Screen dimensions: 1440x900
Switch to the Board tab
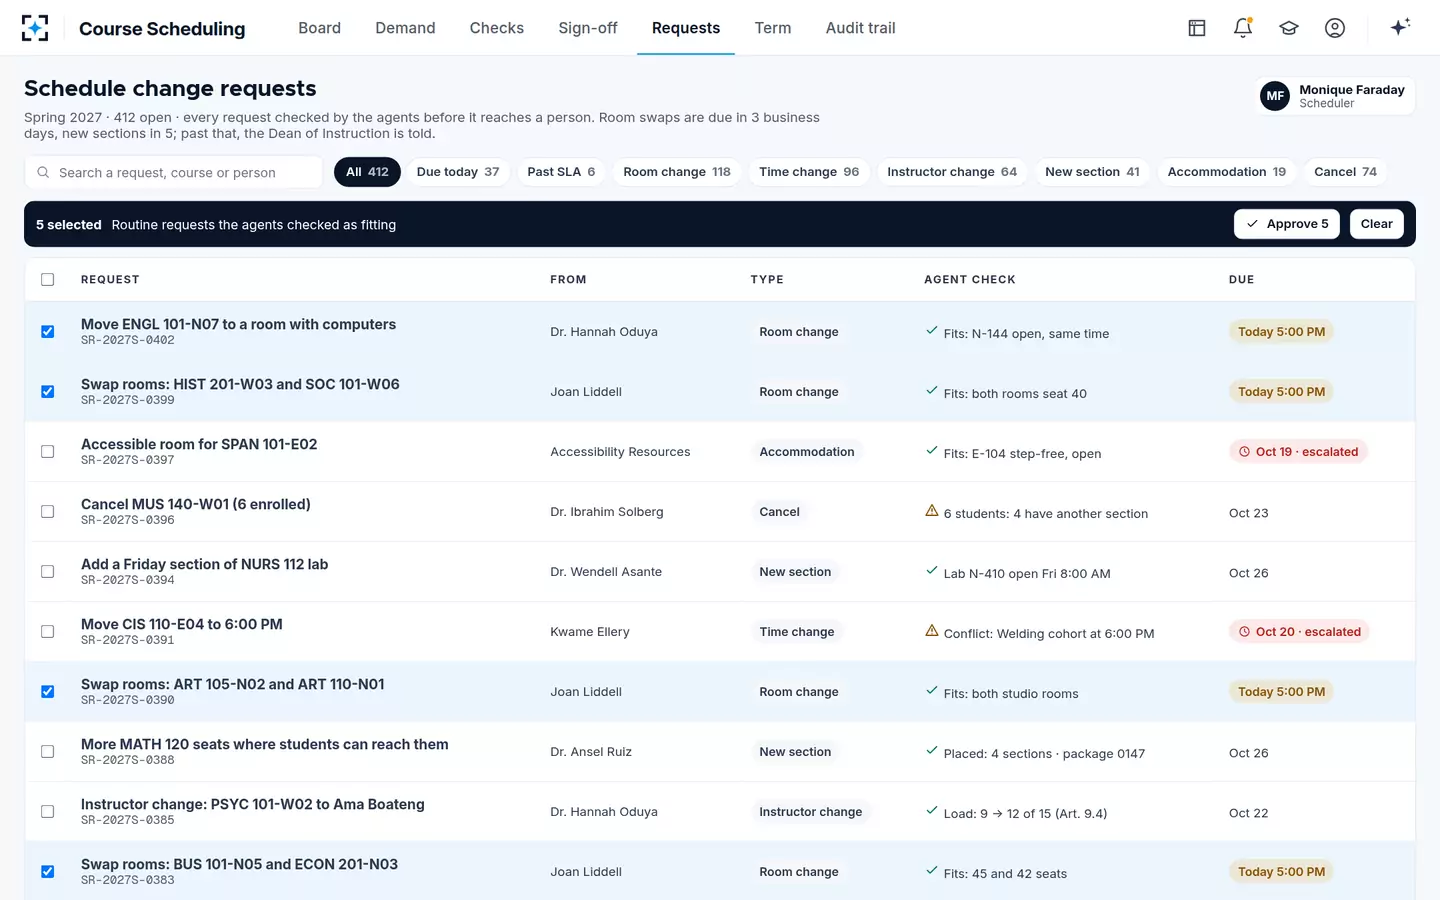point(319,28)
